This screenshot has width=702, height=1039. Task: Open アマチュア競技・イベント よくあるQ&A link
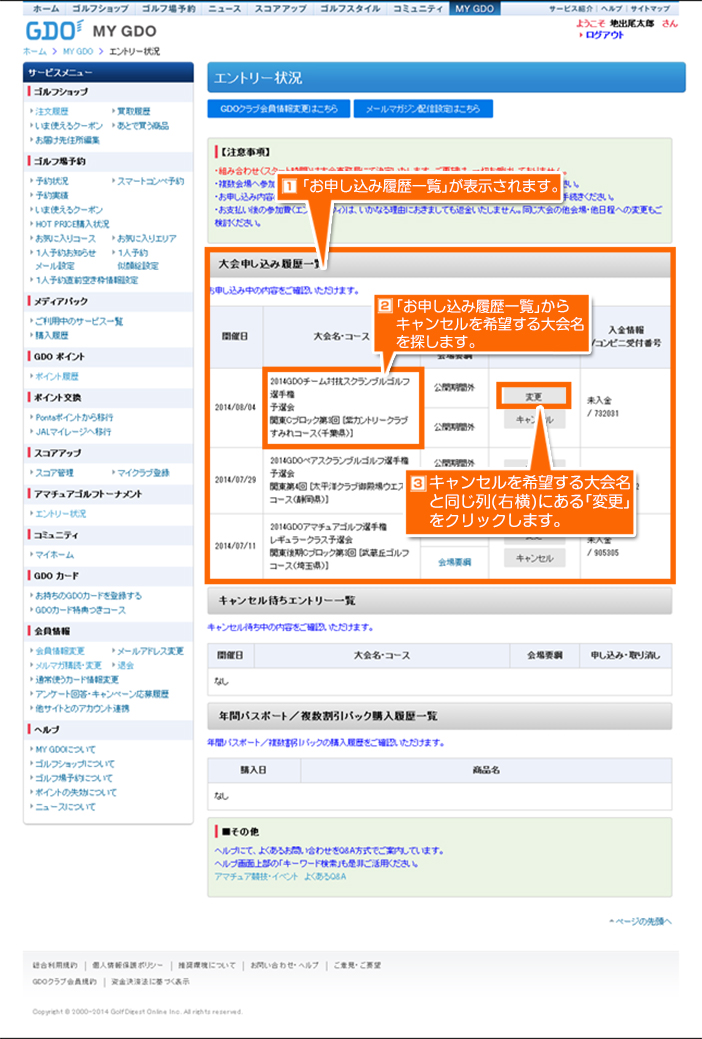(x=280, y=876)
